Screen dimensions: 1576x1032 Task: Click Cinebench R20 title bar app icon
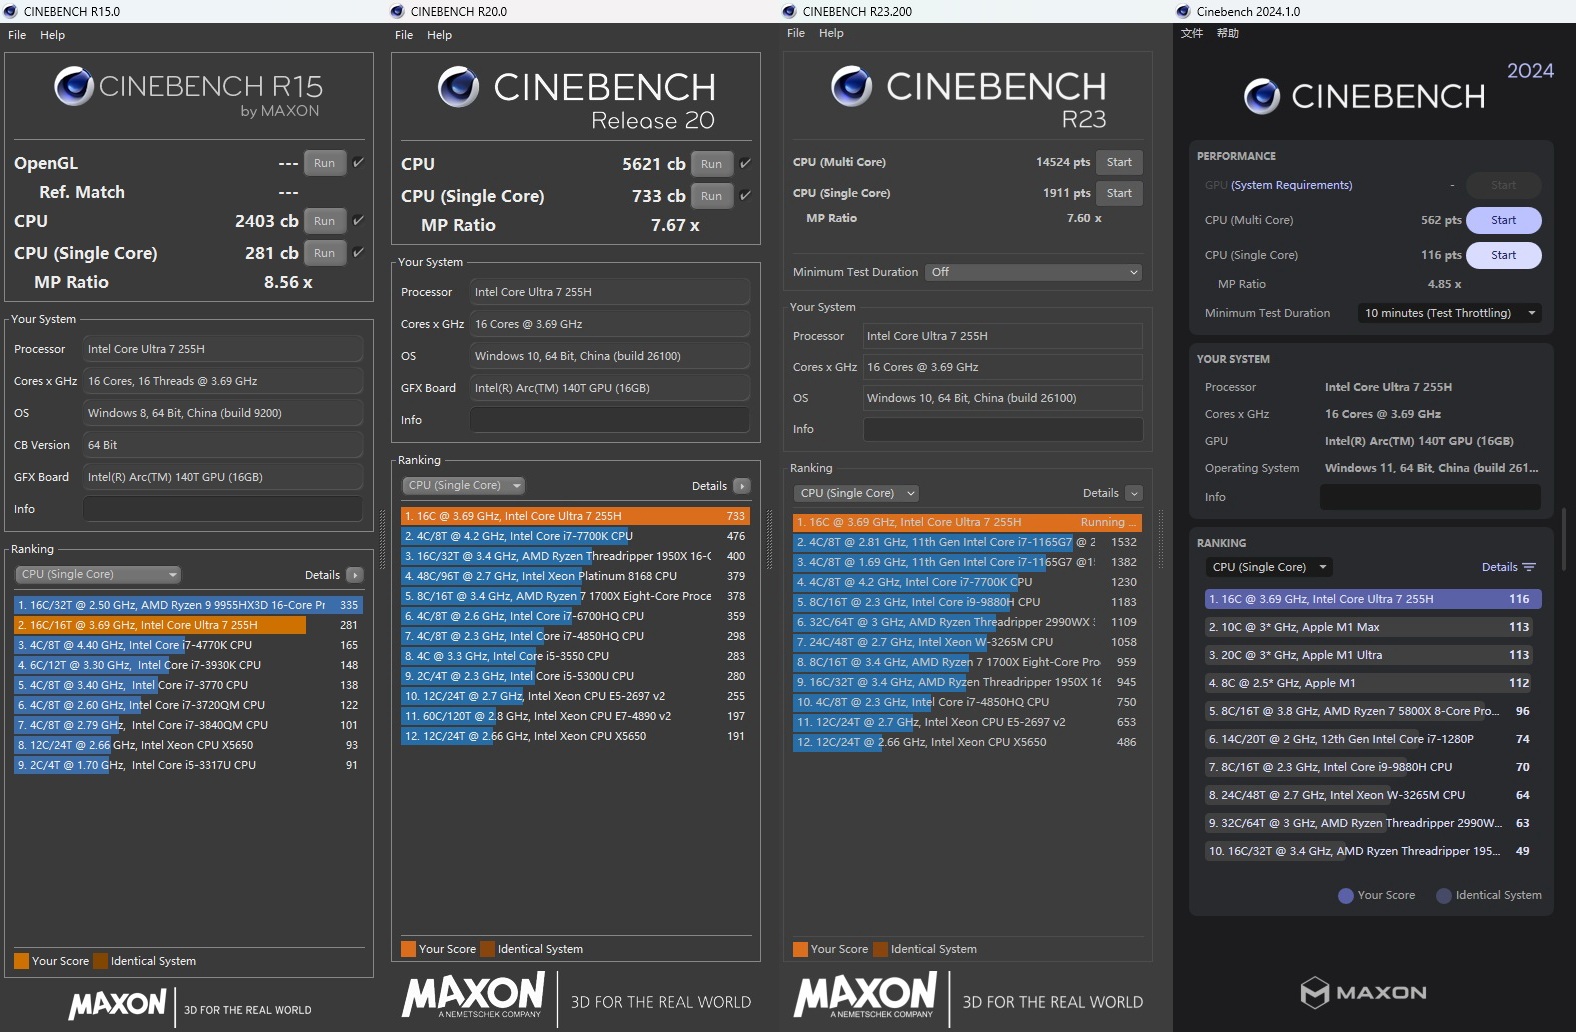coord(397,11)
